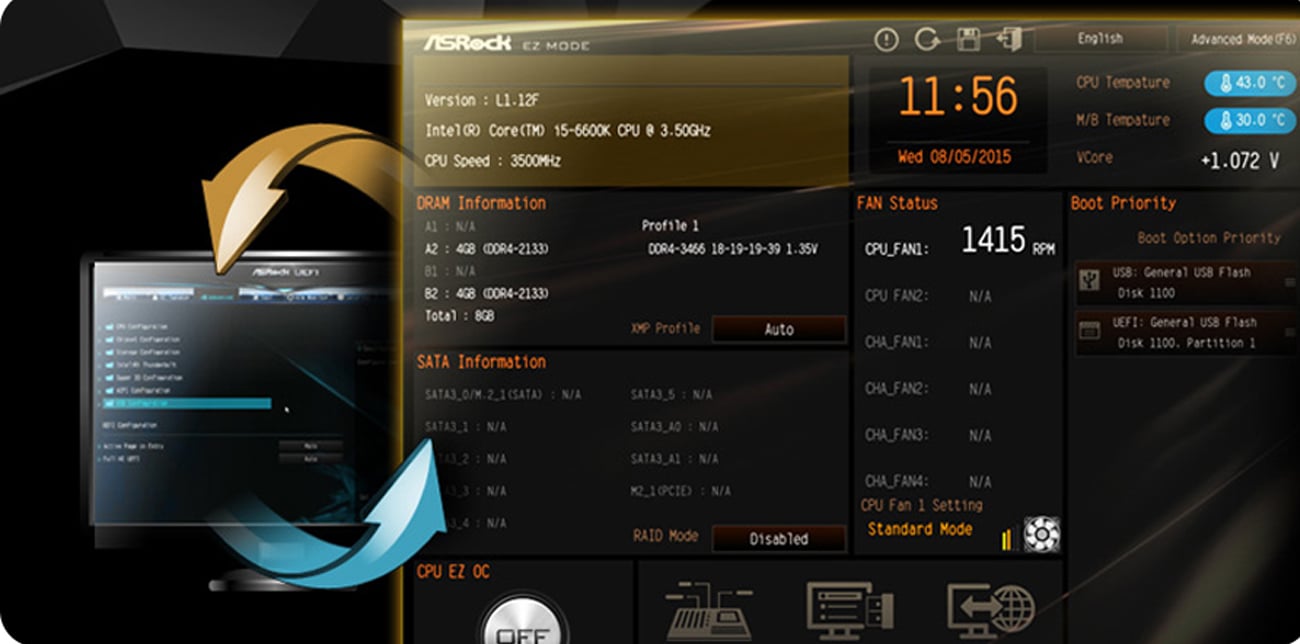
Task: Open the RAID Mode Disabled dropdown
Action: pyautogui.click(x=779, y=538)
